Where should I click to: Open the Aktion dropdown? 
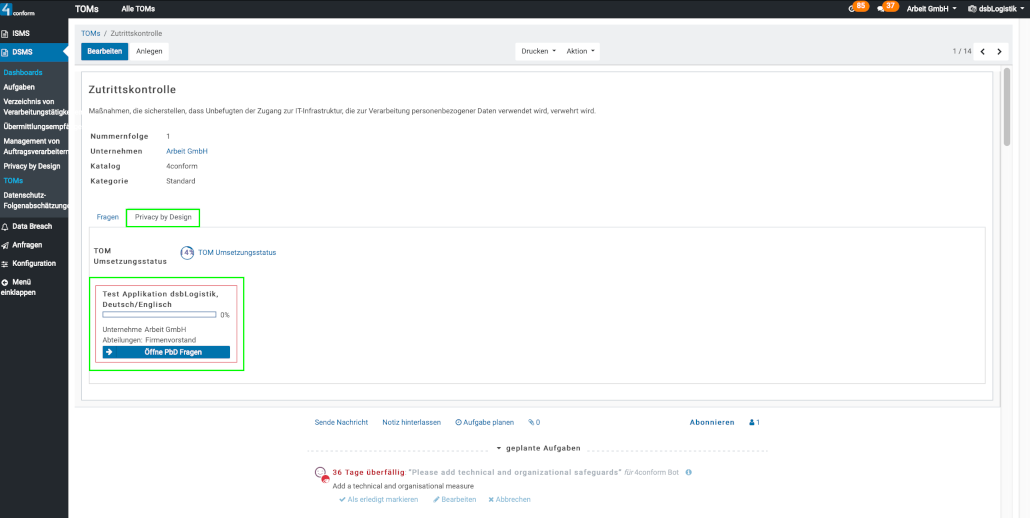coord(580,51)
